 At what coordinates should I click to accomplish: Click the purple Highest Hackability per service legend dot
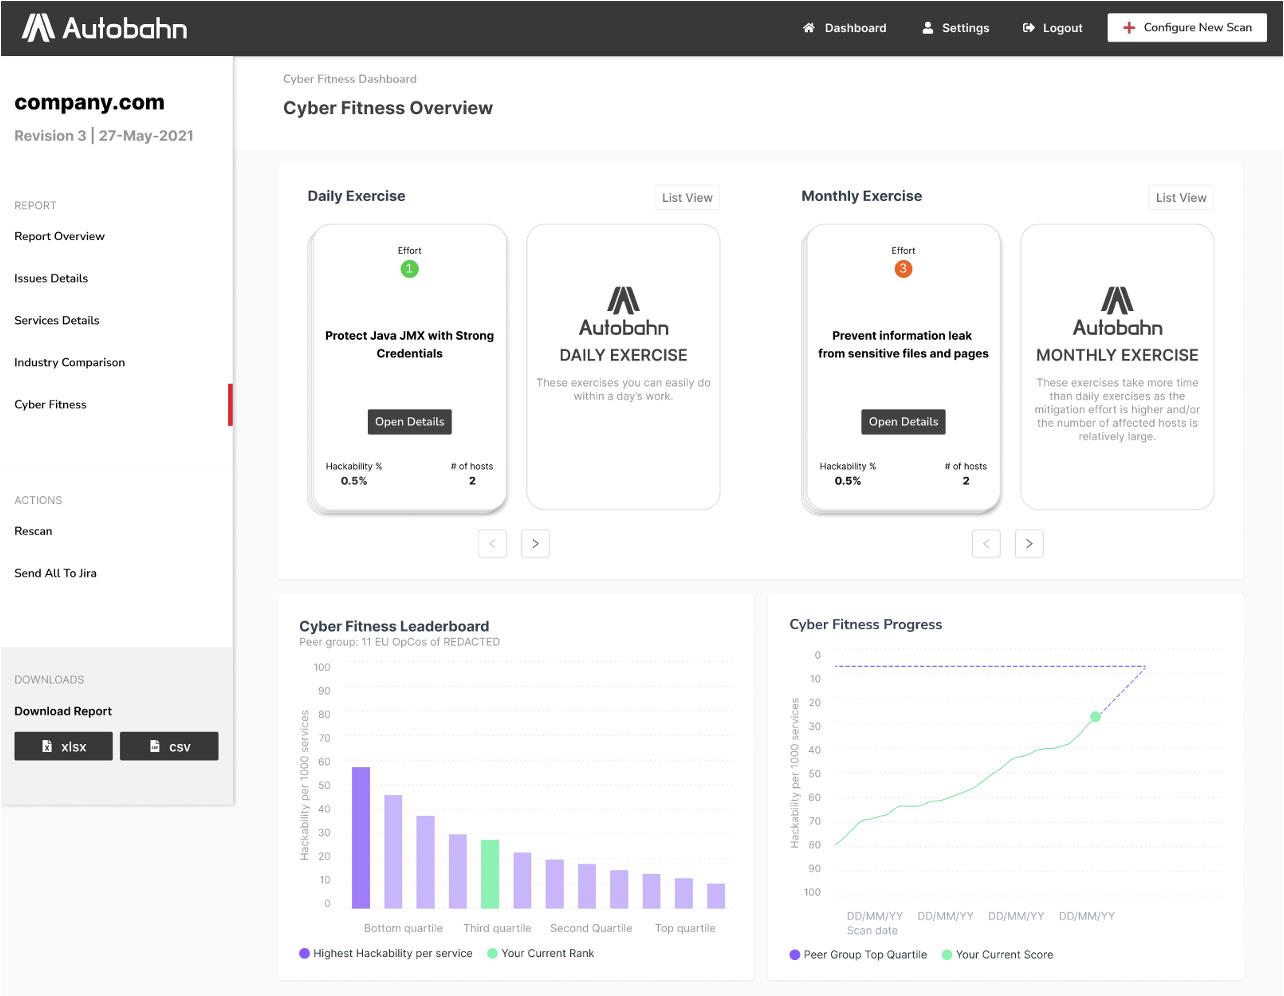[x=304, y=954]
